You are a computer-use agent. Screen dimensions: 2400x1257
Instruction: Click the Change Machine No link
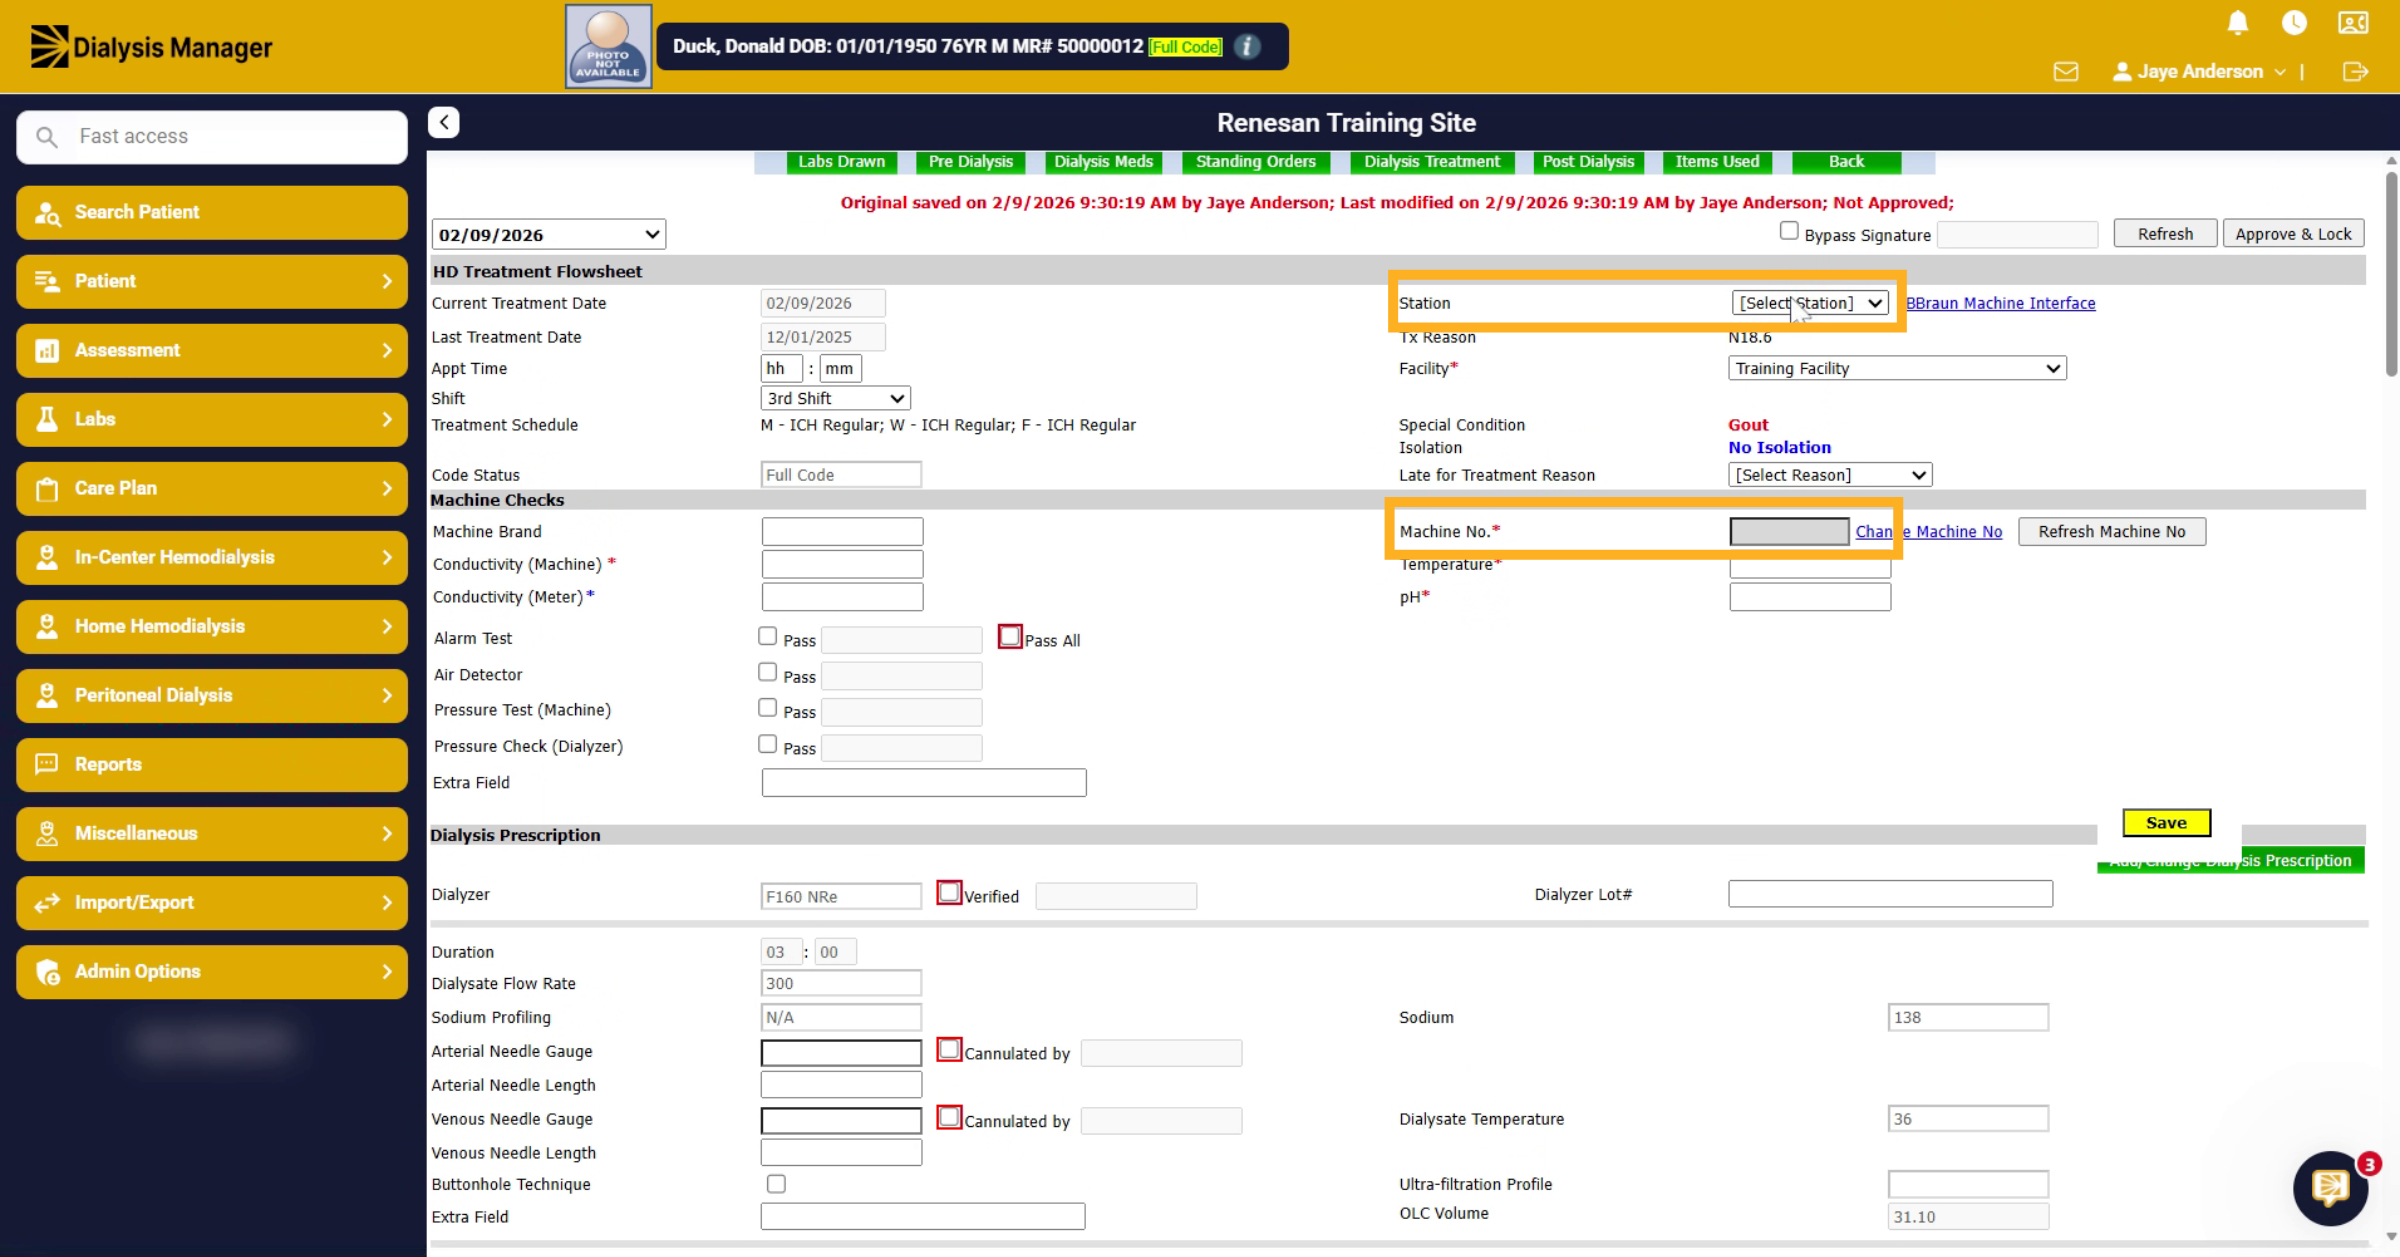pyautogui.click(x=1929, y=532)
